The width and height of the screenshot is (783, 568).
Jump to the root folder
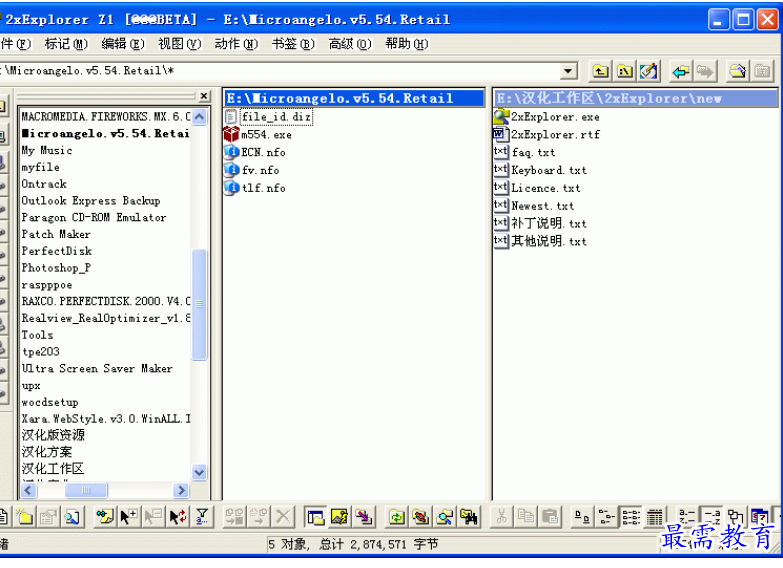tap(625, 71)
